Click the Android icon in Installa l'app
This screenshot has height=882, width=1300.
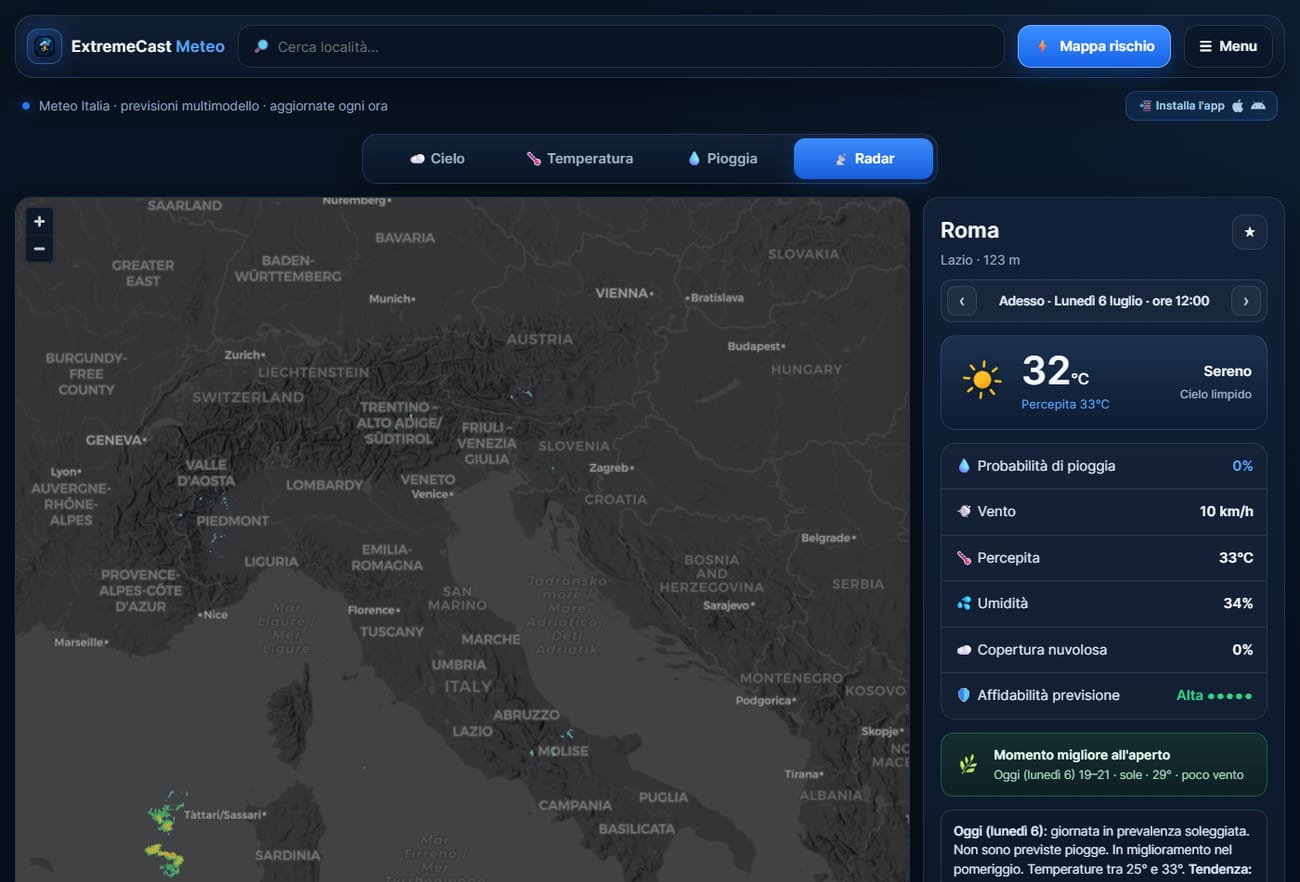[1258, 106]
